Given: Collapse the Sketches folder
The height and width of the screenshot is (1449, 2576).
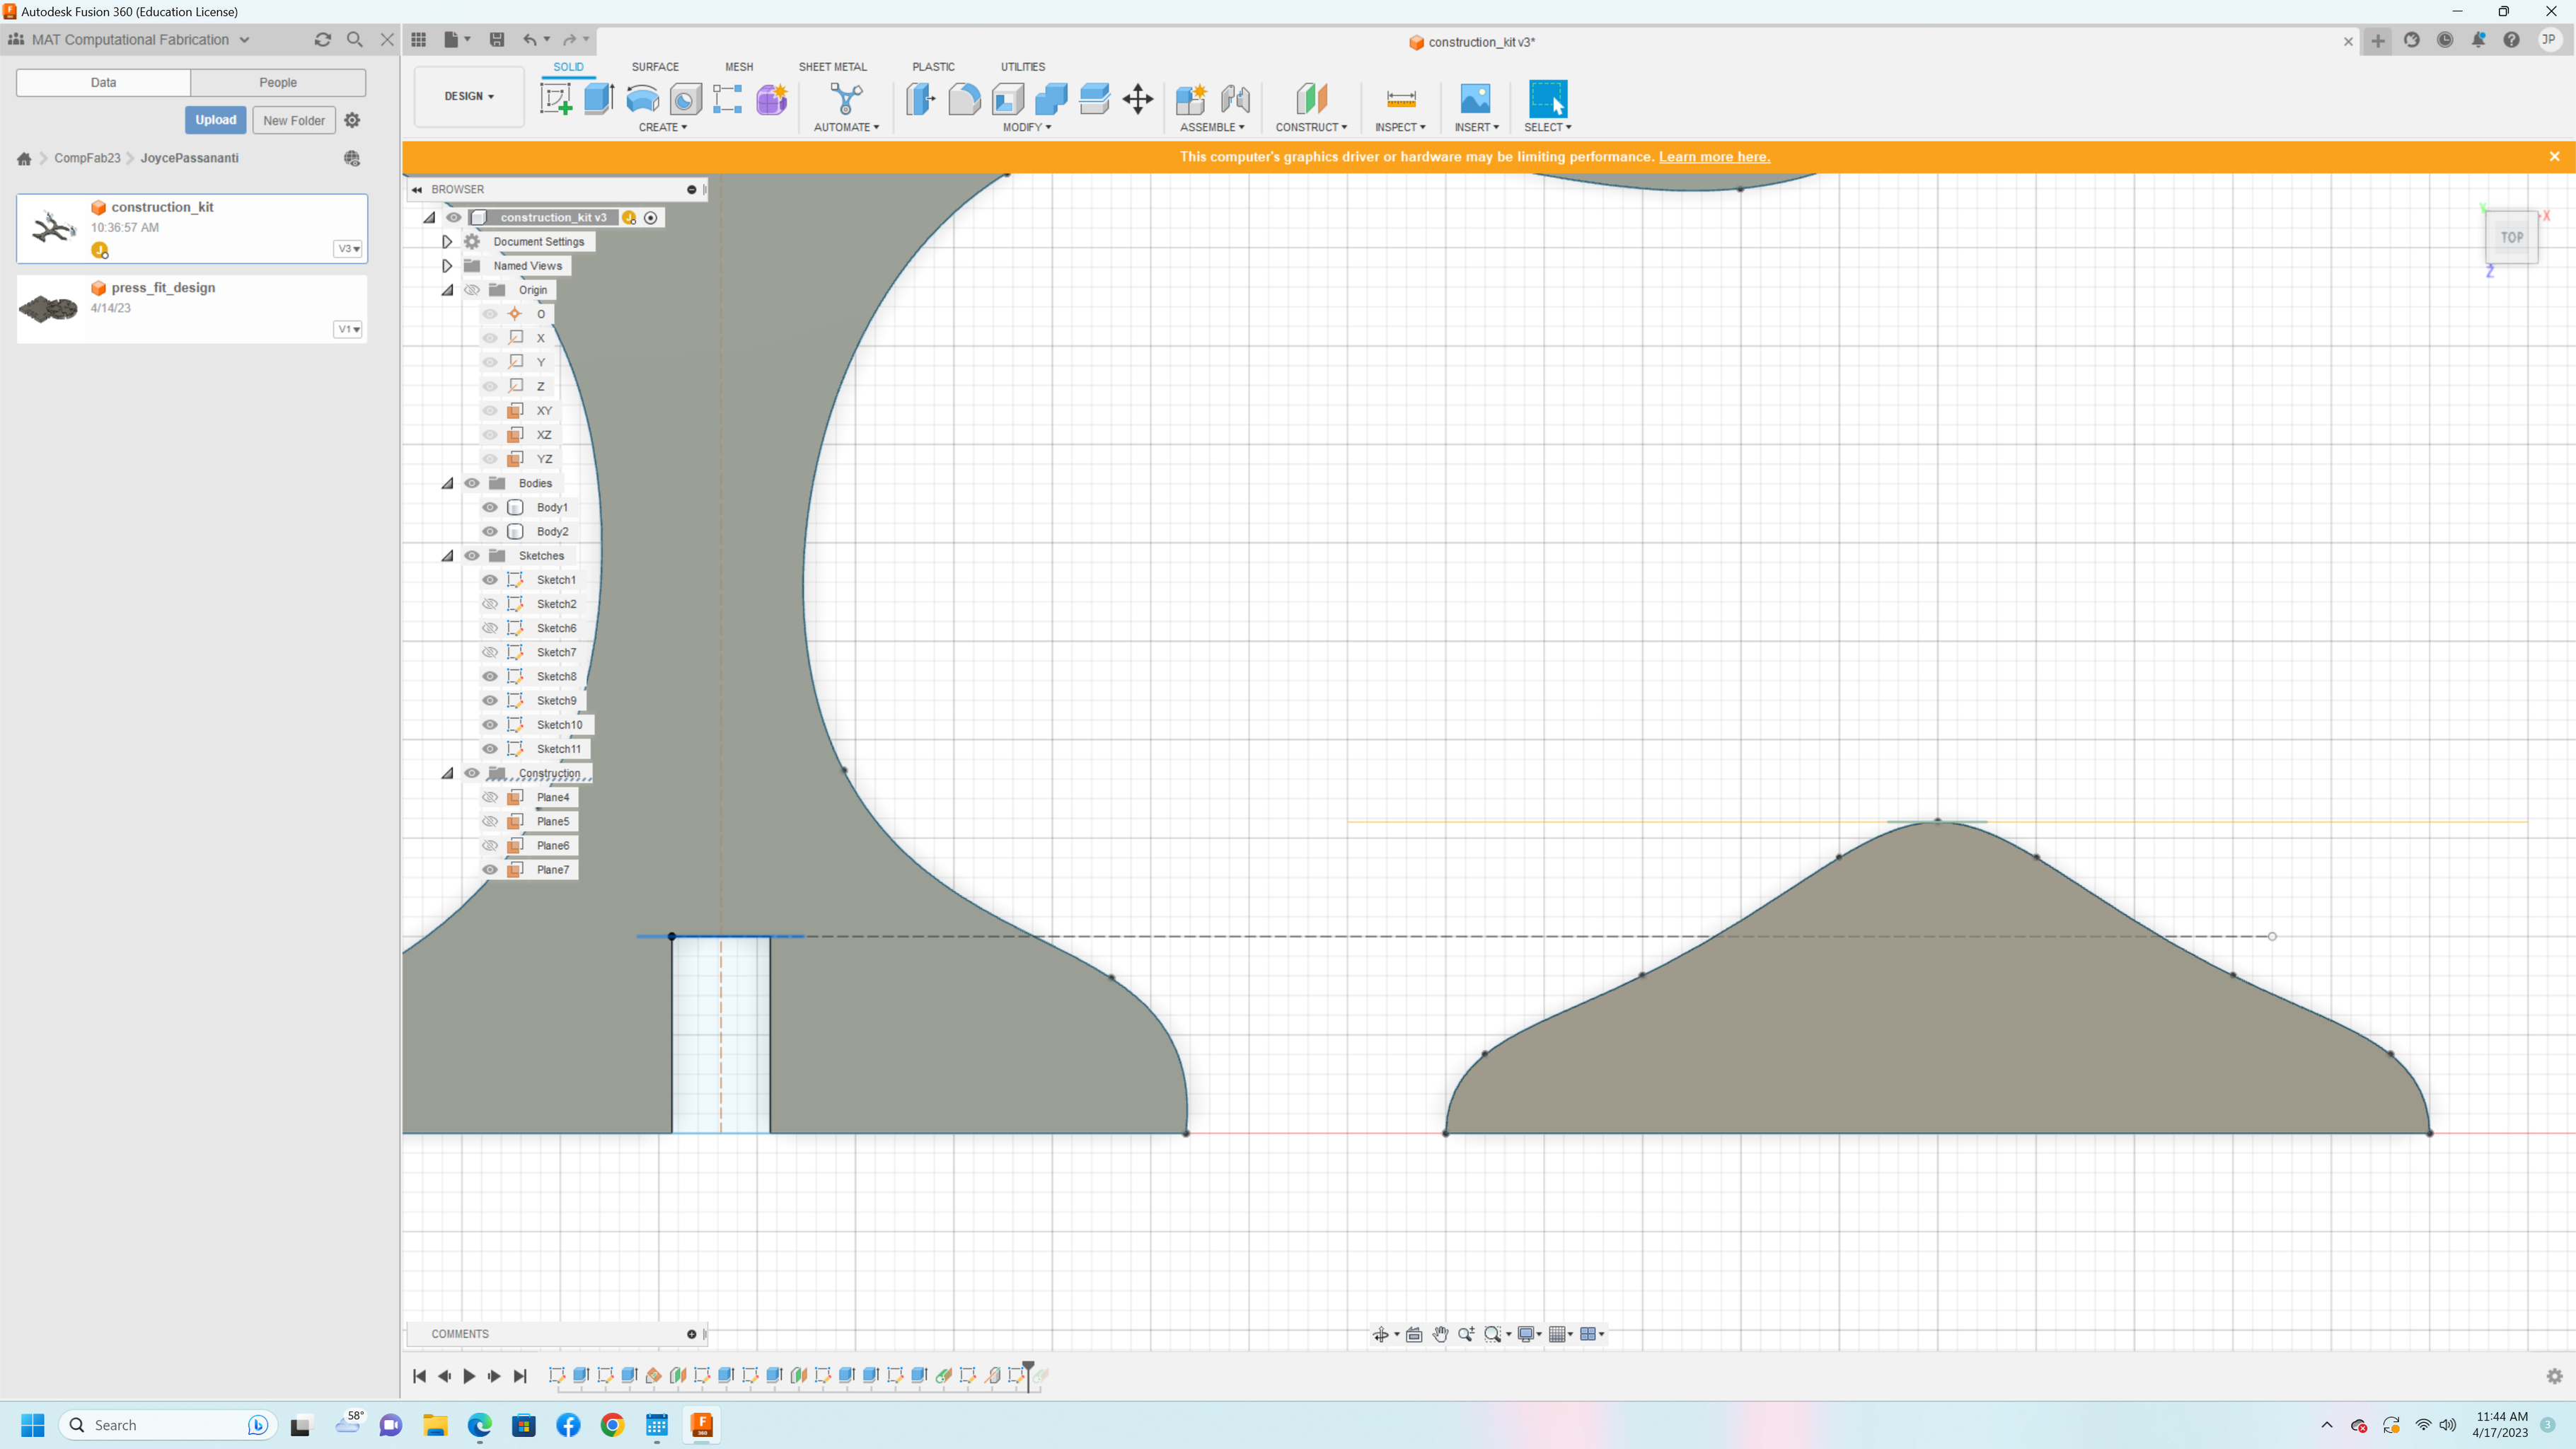Looking at the screenshot, I should click(x=447, y=556).
